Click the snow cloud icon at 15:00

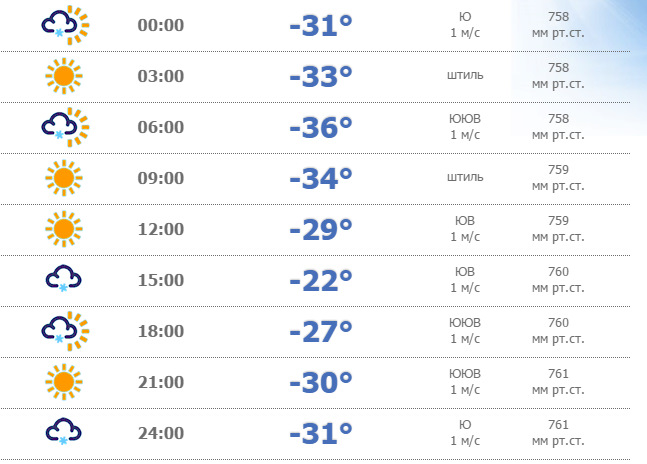pyautogui.click(x=63, y=279)
